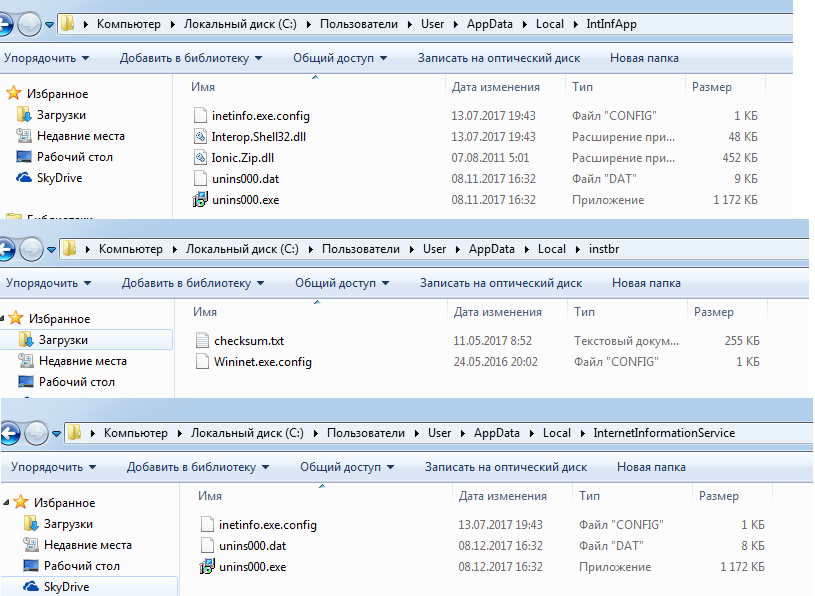
Task: Select Ionic.Zip.dll file icon
Action: [x=200, y=157]
